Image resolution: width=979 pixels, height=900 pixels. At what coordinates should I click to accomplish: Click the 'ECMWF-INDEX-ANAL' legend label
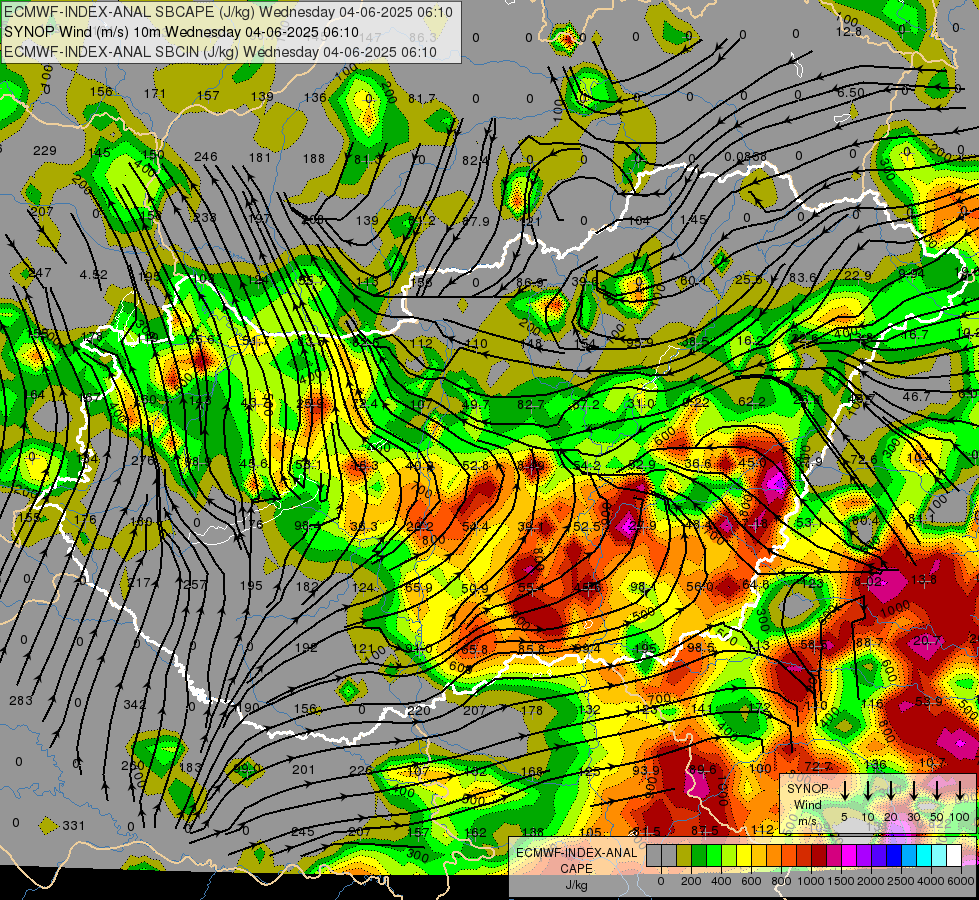(x=576, y=853)
